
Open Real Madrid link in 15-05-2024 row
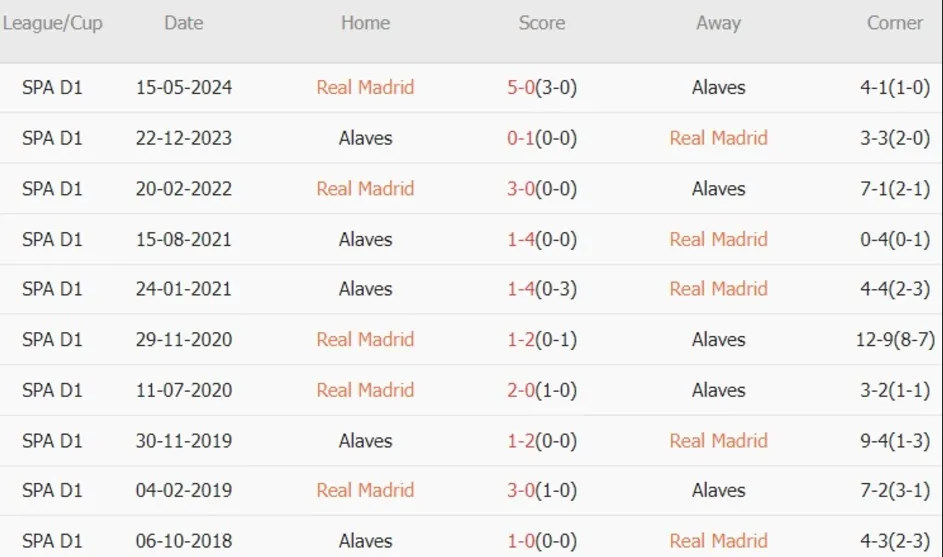pyautogui.click(x=365, y=87)
